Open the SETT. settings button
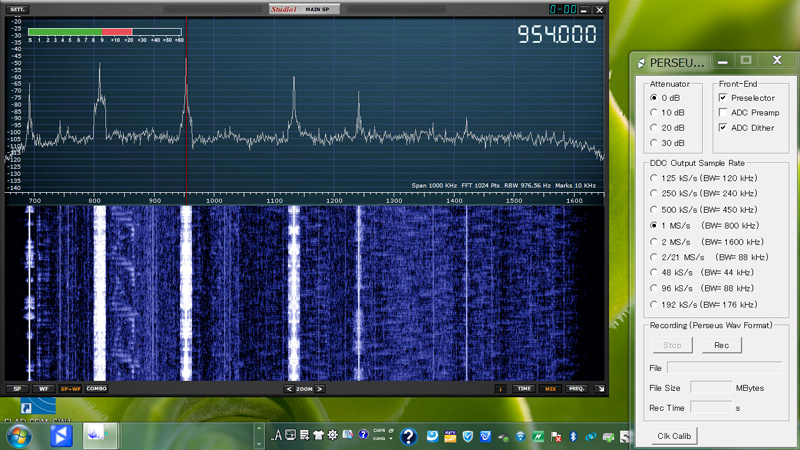Viewport: 800px width, 450px height. pos(18,10)
